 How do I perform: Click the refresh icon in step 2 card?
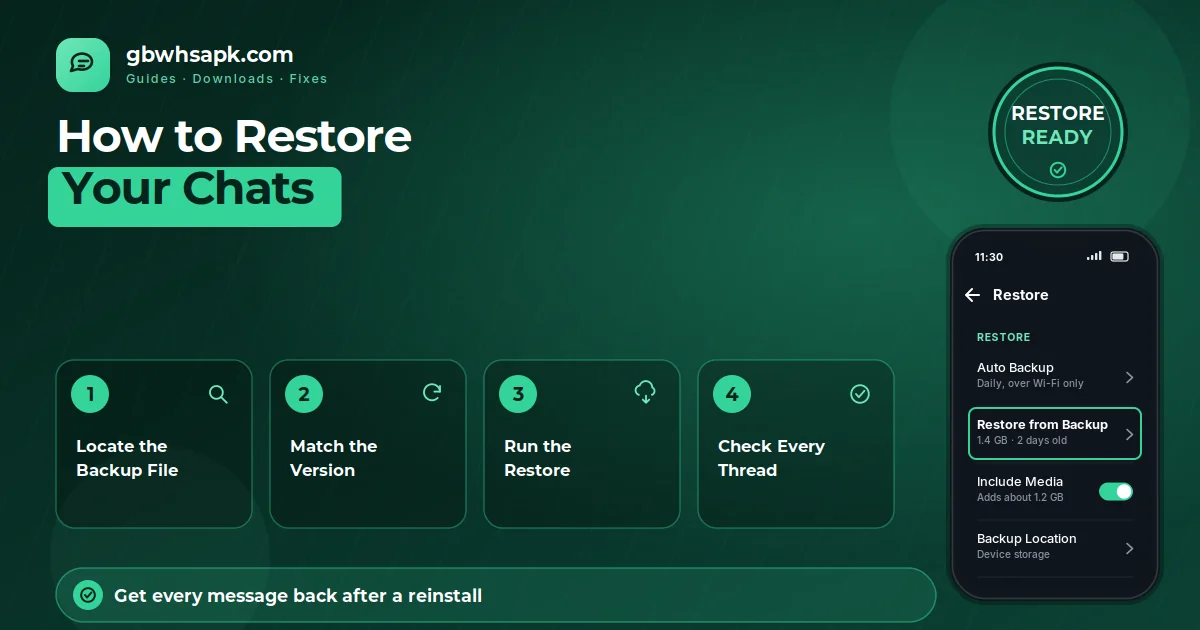point(432,393)
